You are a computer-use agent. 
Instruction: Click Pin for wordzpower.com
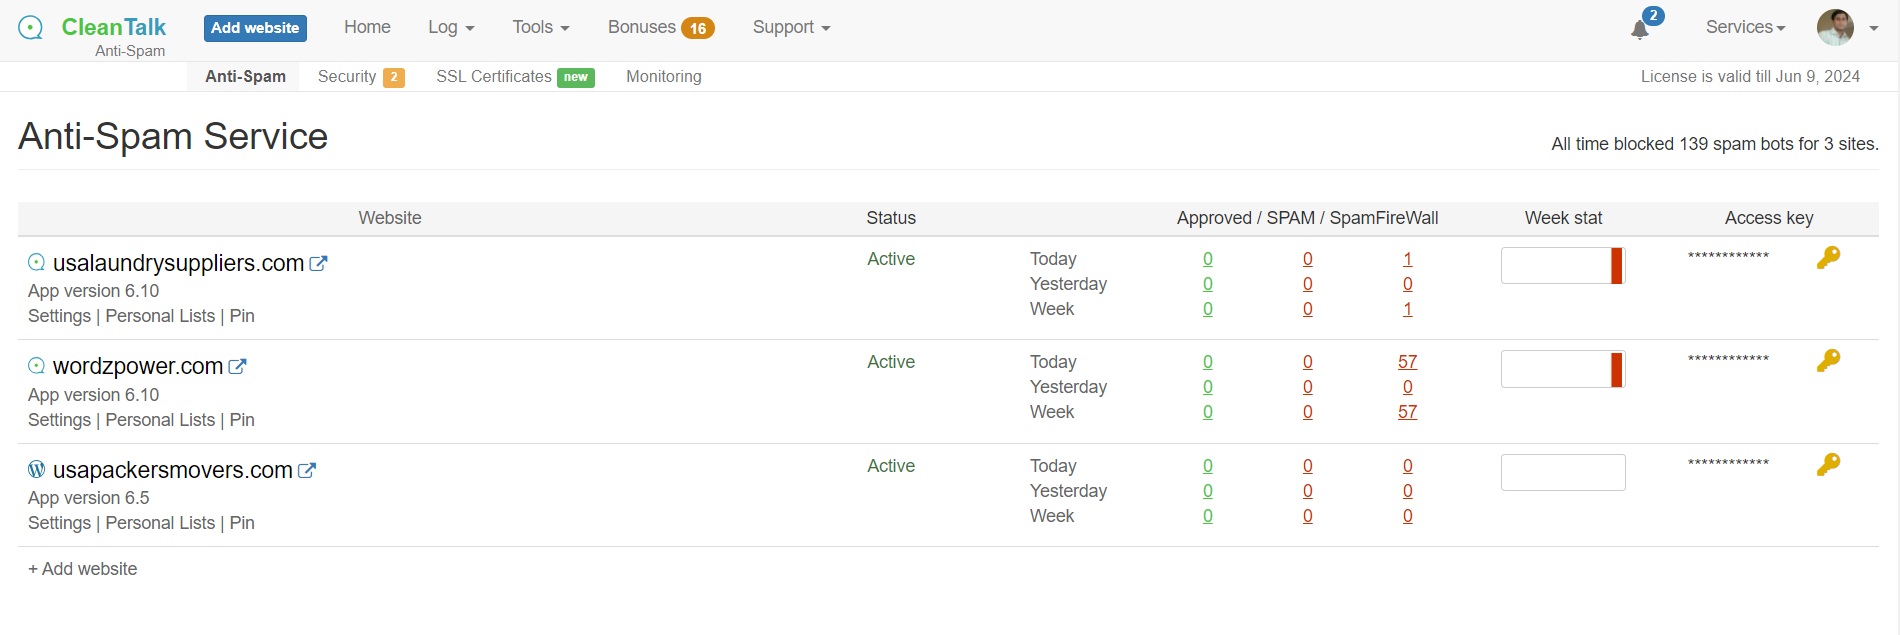click(242, 420)
